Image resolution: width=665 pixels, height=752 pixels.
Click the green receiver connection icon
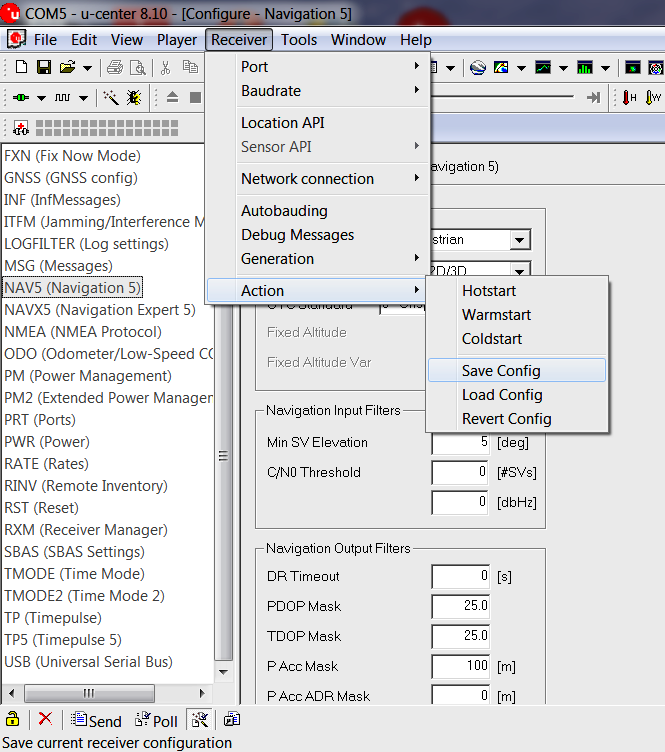tap(21, 98)
